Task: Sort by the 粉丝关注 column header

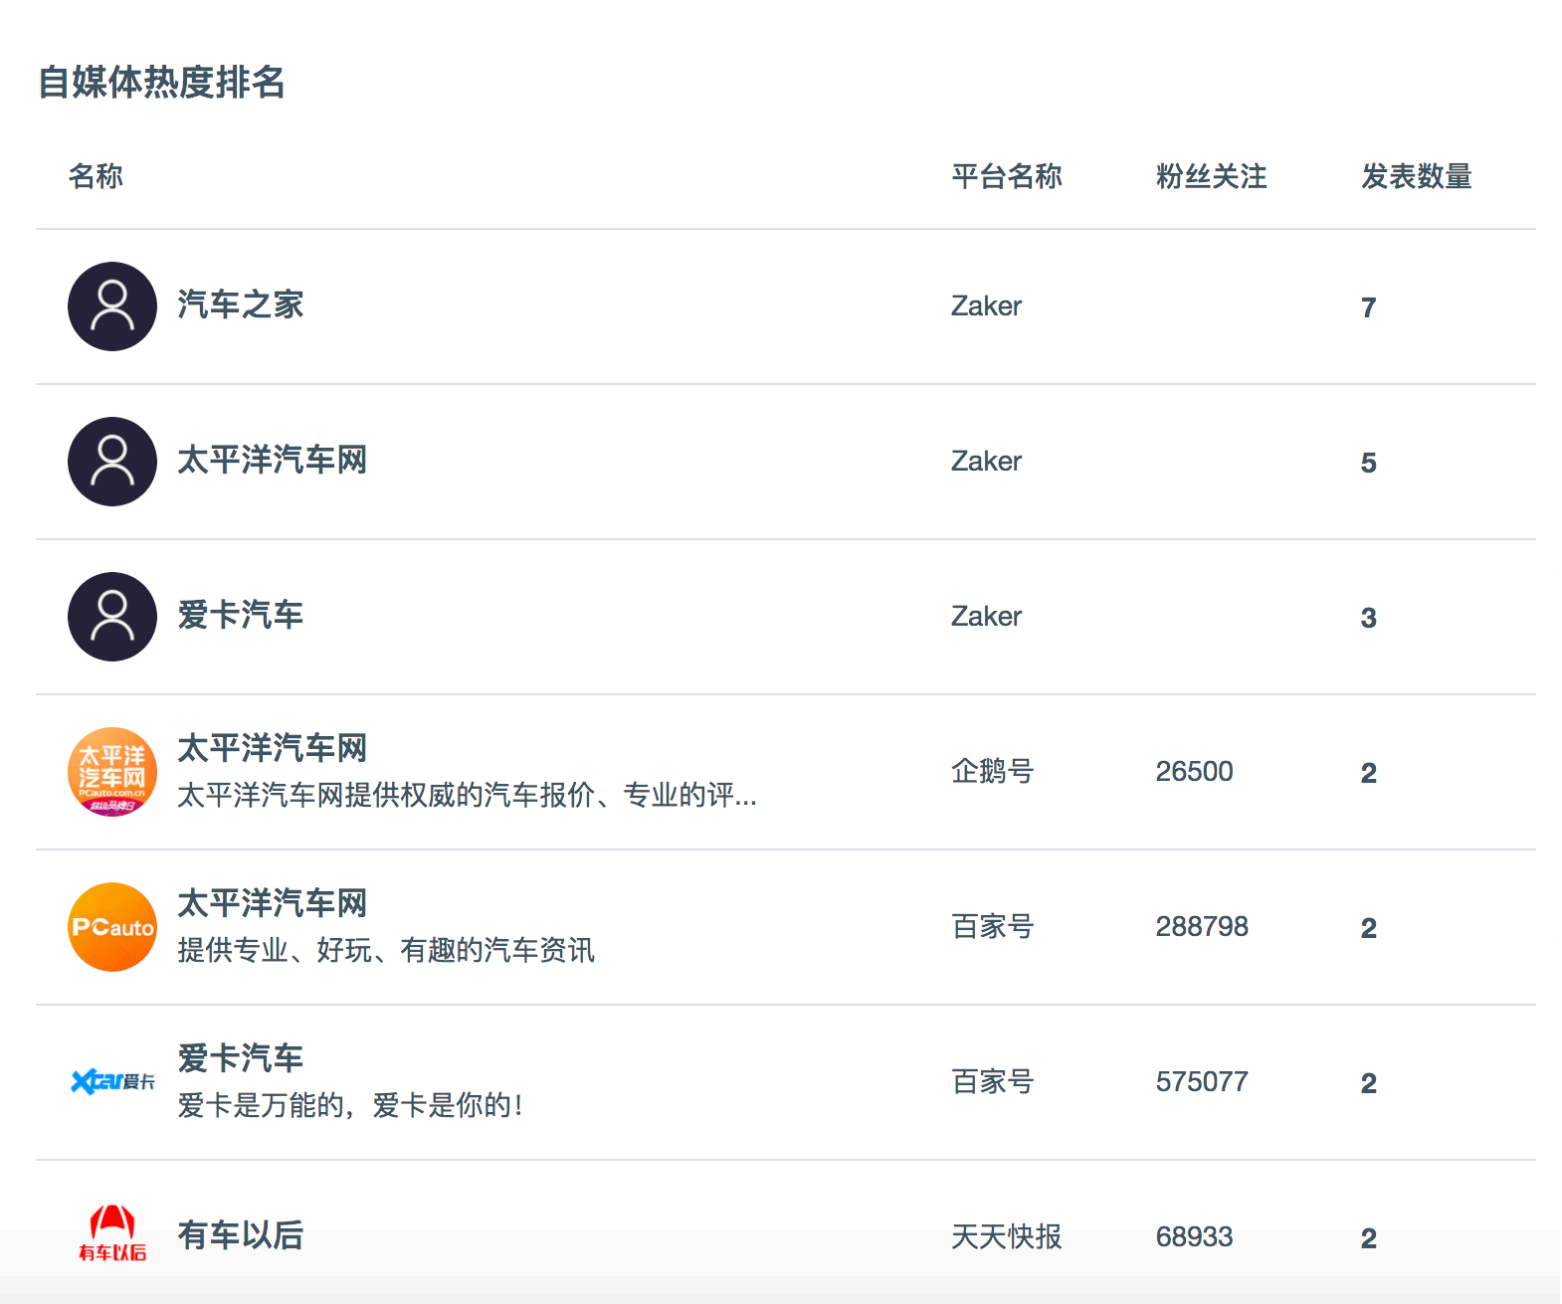Action: click(x=1211, y=177)
